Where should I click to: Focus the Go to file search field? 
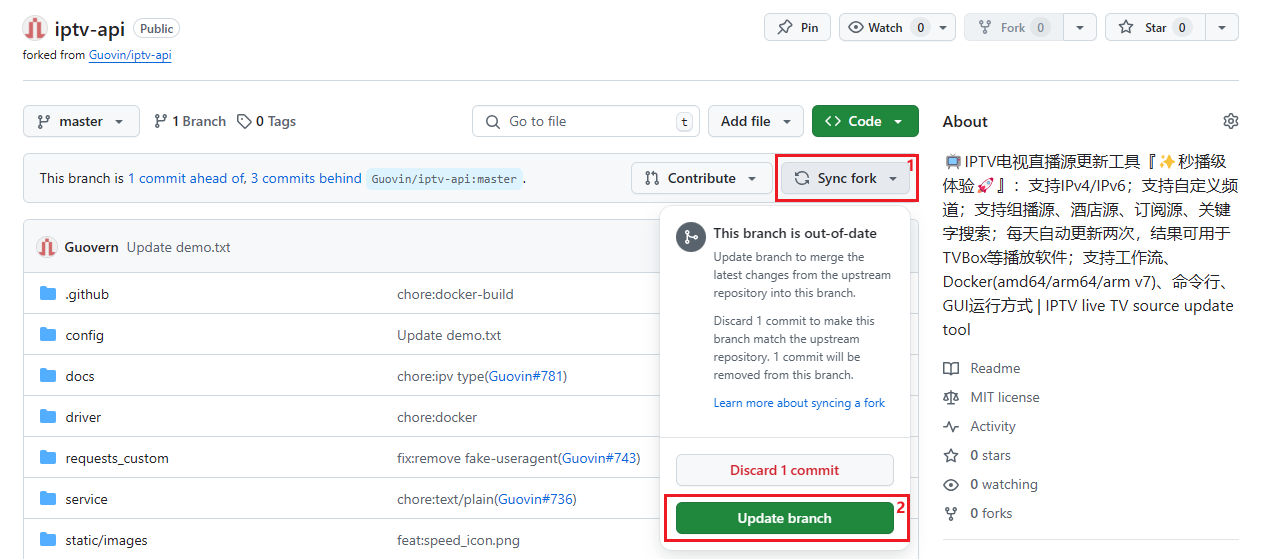click(x=585, y=121)
